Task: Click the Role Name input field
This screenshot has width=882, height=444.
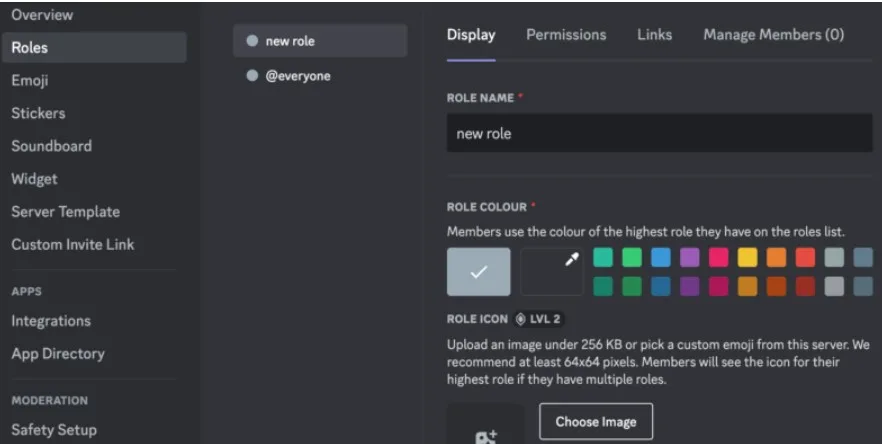Action: (x=659, y=133)
